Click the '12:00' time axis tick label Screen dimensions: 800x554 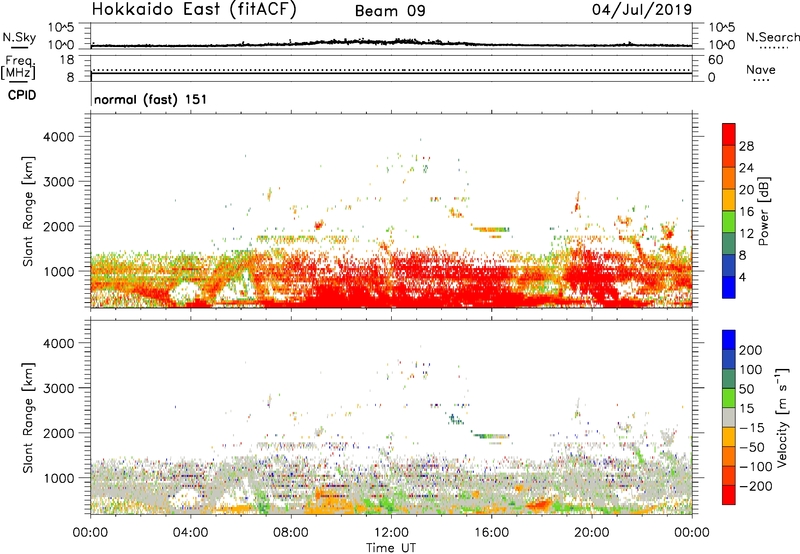(391, 533)
